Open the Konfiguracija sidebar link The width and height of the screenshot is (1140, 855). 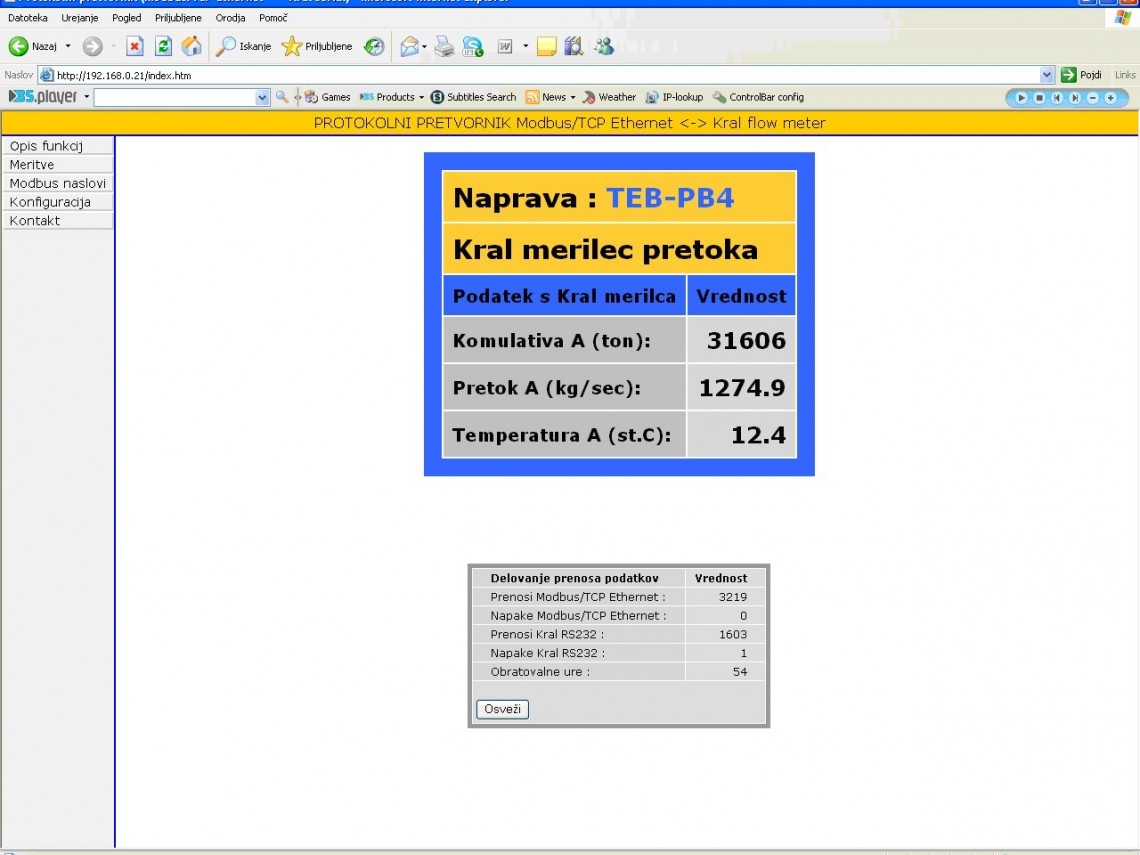tap(50, 202)
